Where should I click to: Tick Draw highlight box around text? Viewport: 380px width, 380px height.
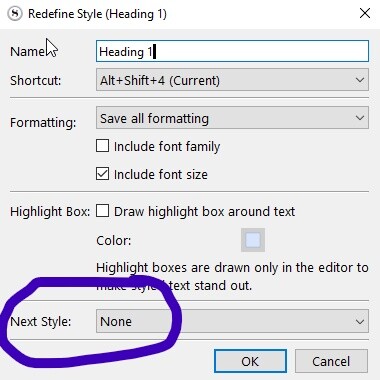[x=102, y=211]
